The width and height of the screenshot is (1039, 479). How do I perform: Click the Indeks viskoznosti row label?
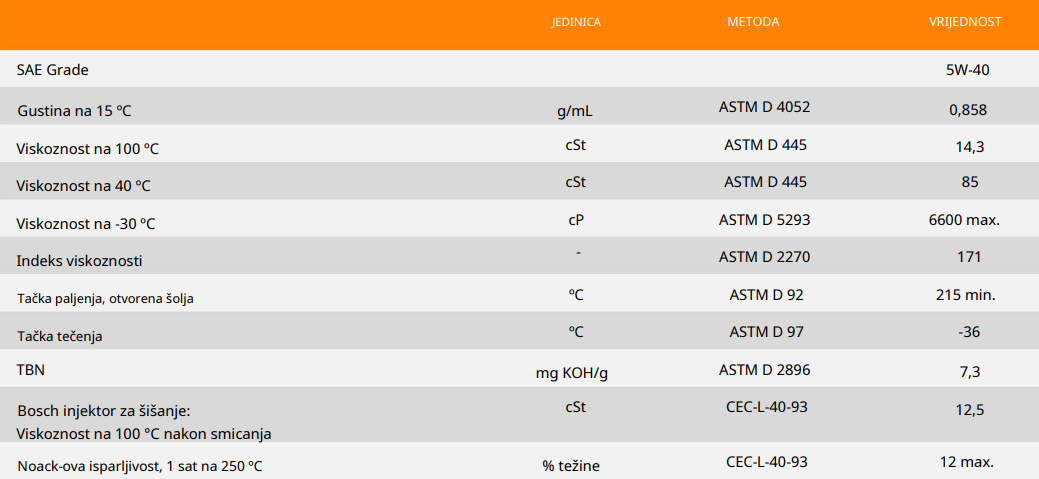pyautogui.click(x=80, y=261)
